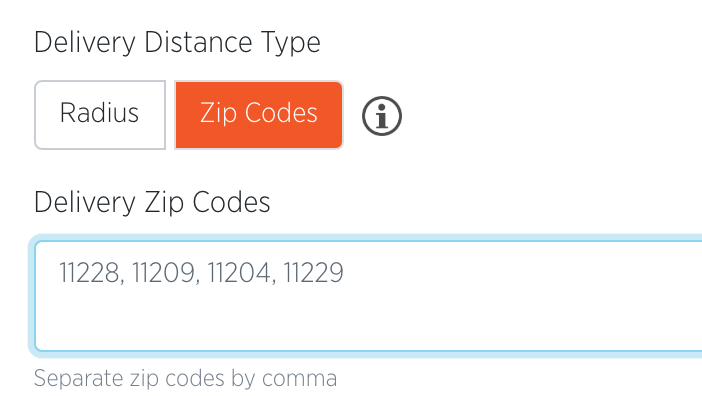Screen dimensions: 702x396
Task: Place cursor in the zip codes box
Action: click(x=368, y=296)
